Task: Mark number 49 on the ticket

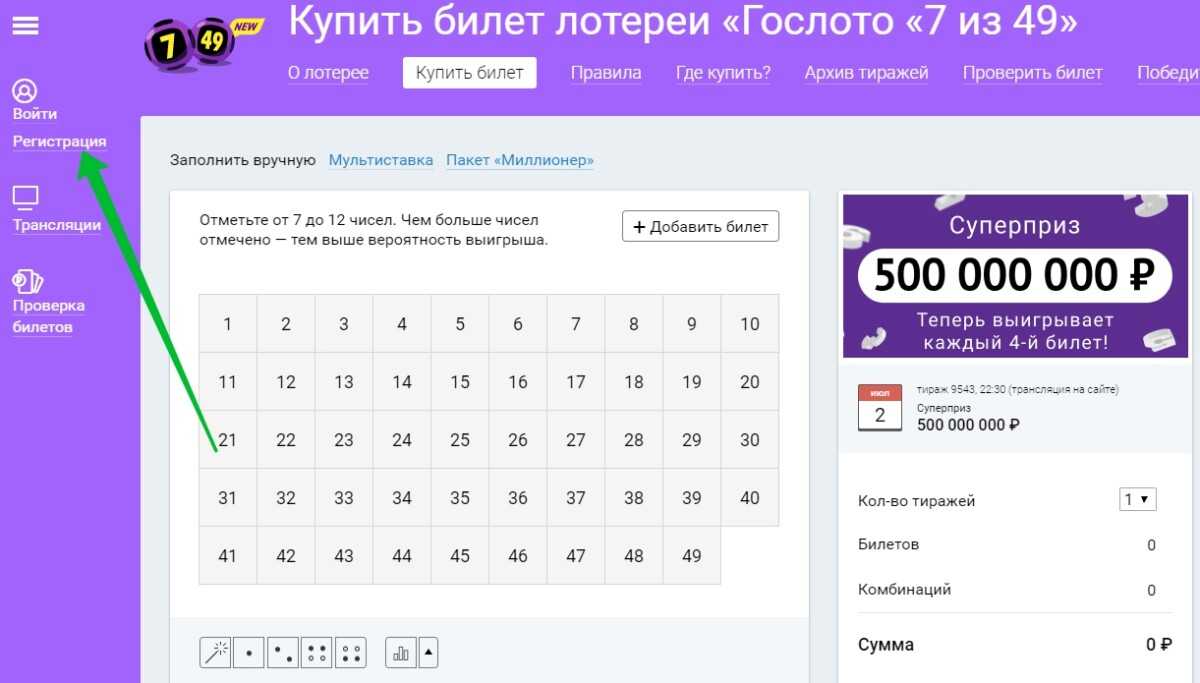Action: [x=692, y=556]
